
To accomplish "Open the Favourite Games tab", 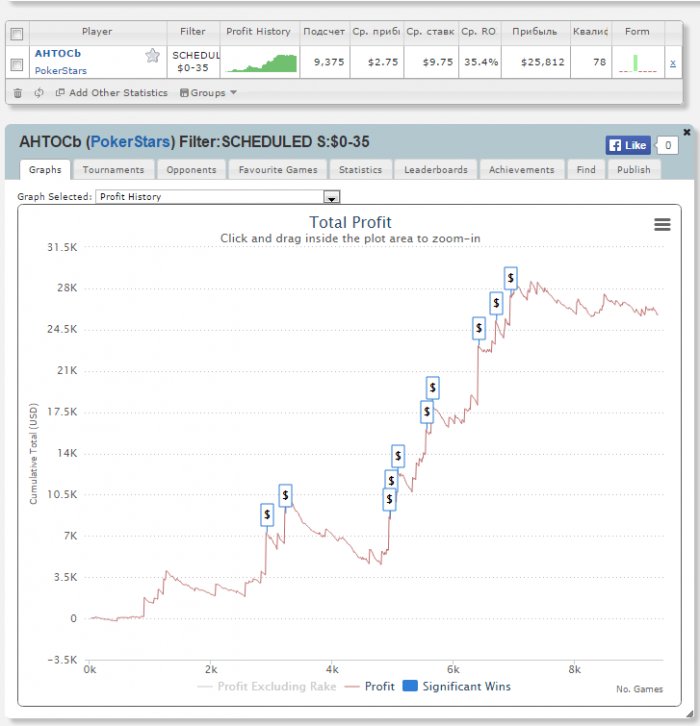I will pyautogui.click(x=278, y=169).
